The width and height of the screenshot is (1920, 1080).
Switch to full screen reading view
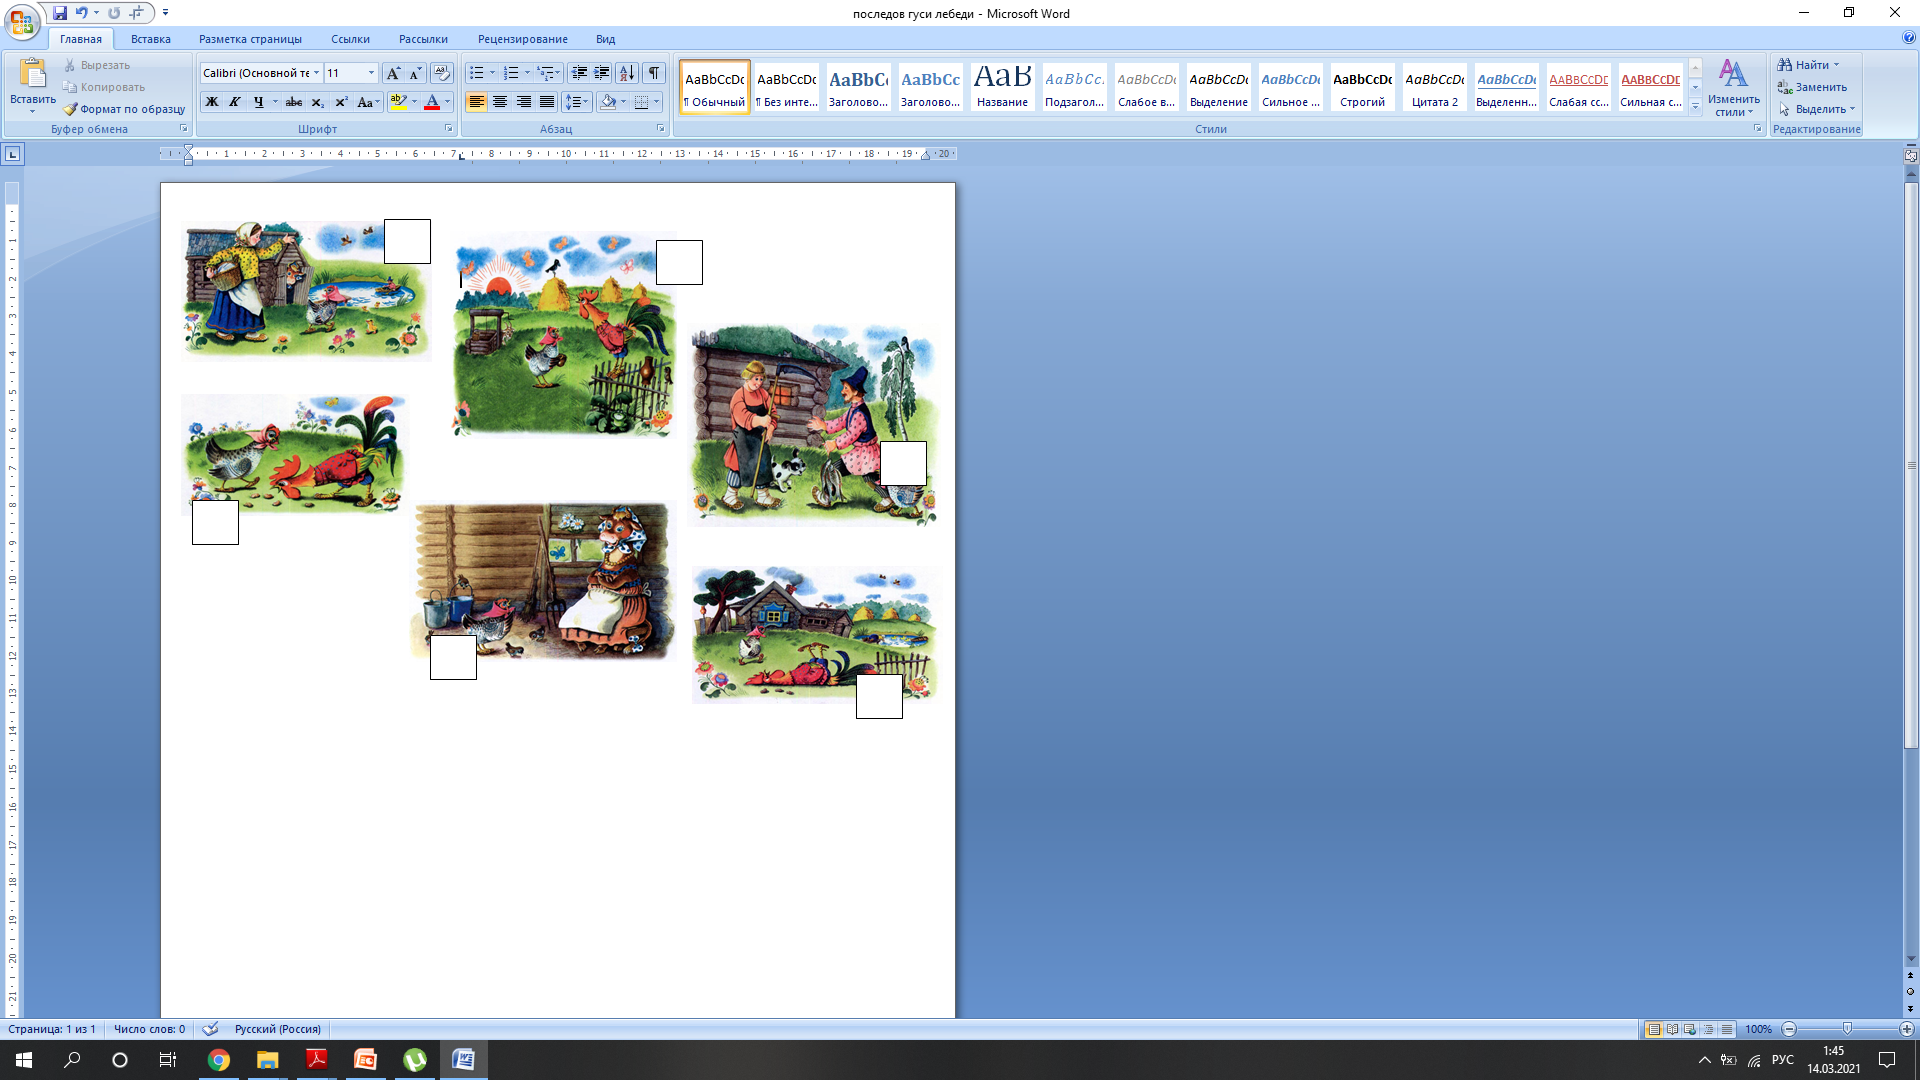click(1672, 1029)
